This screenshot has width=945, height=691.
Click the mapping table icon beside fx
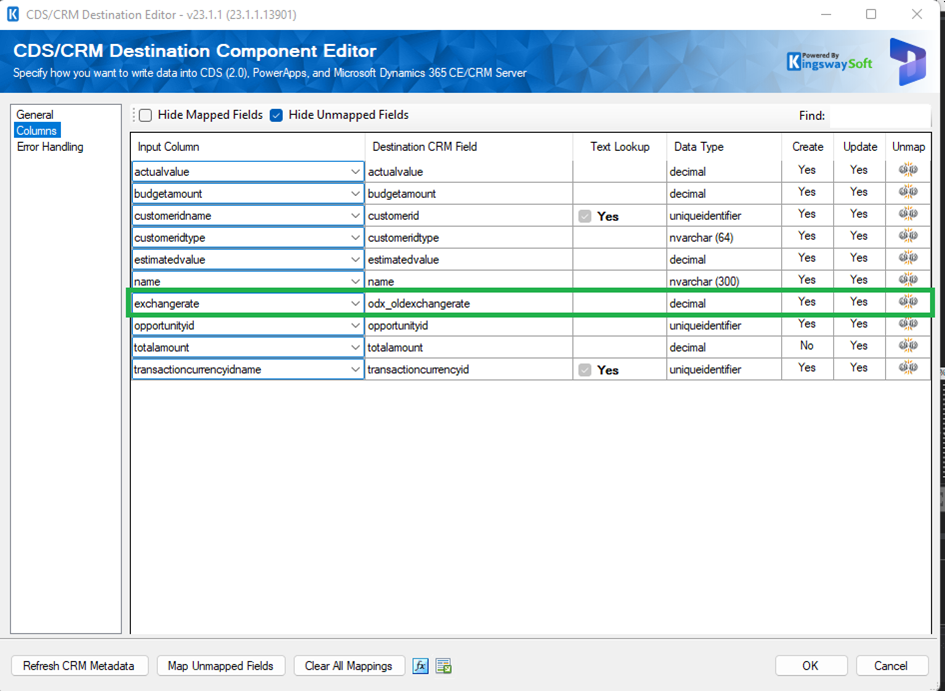pyautogui.click(x=444, y=666)
